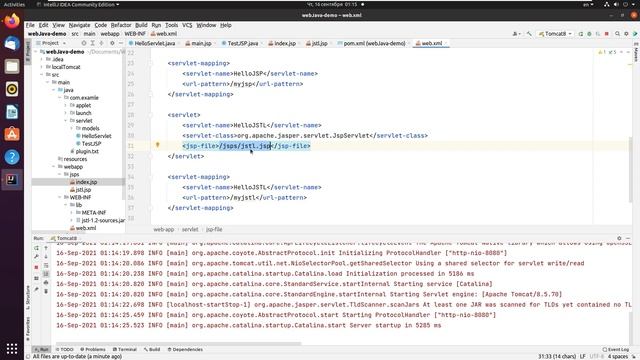Viewport: 640px width, 360px height.
Task: Stop the server in Run panel
Action: [x=36, y=267]
